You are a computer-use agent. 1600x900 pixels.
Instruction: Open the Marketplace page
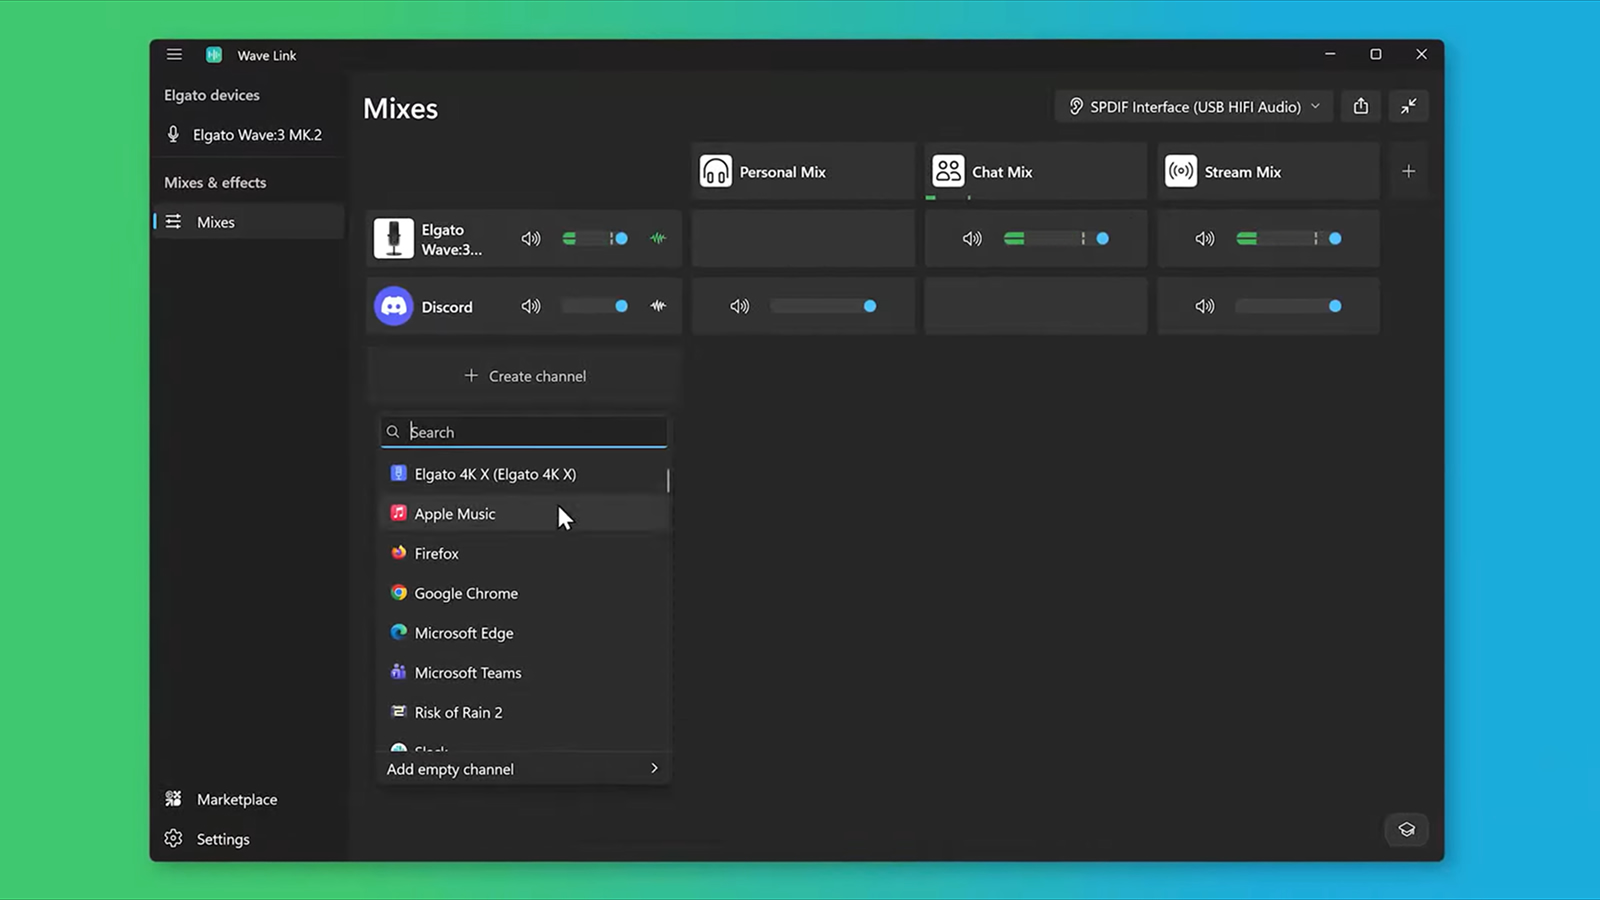coord(237,799)
